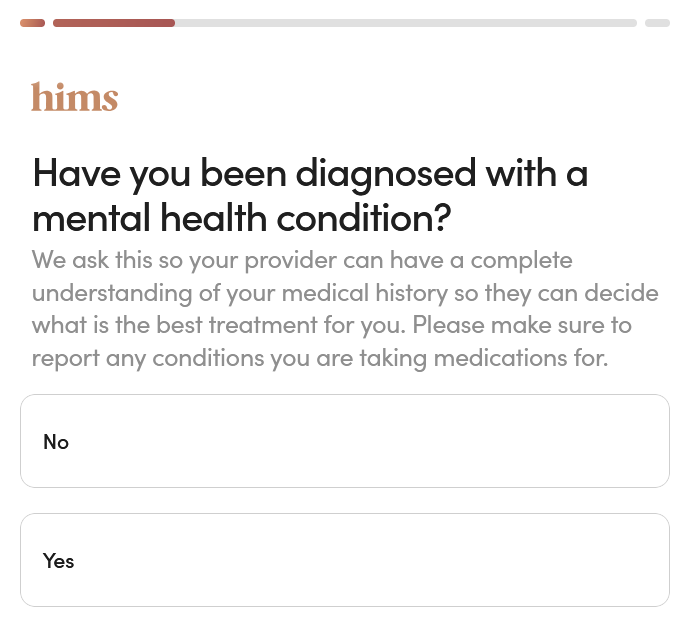Click the heading line "mental health condition?"
This screenshot has width=690, height=629.
(242, 216)
